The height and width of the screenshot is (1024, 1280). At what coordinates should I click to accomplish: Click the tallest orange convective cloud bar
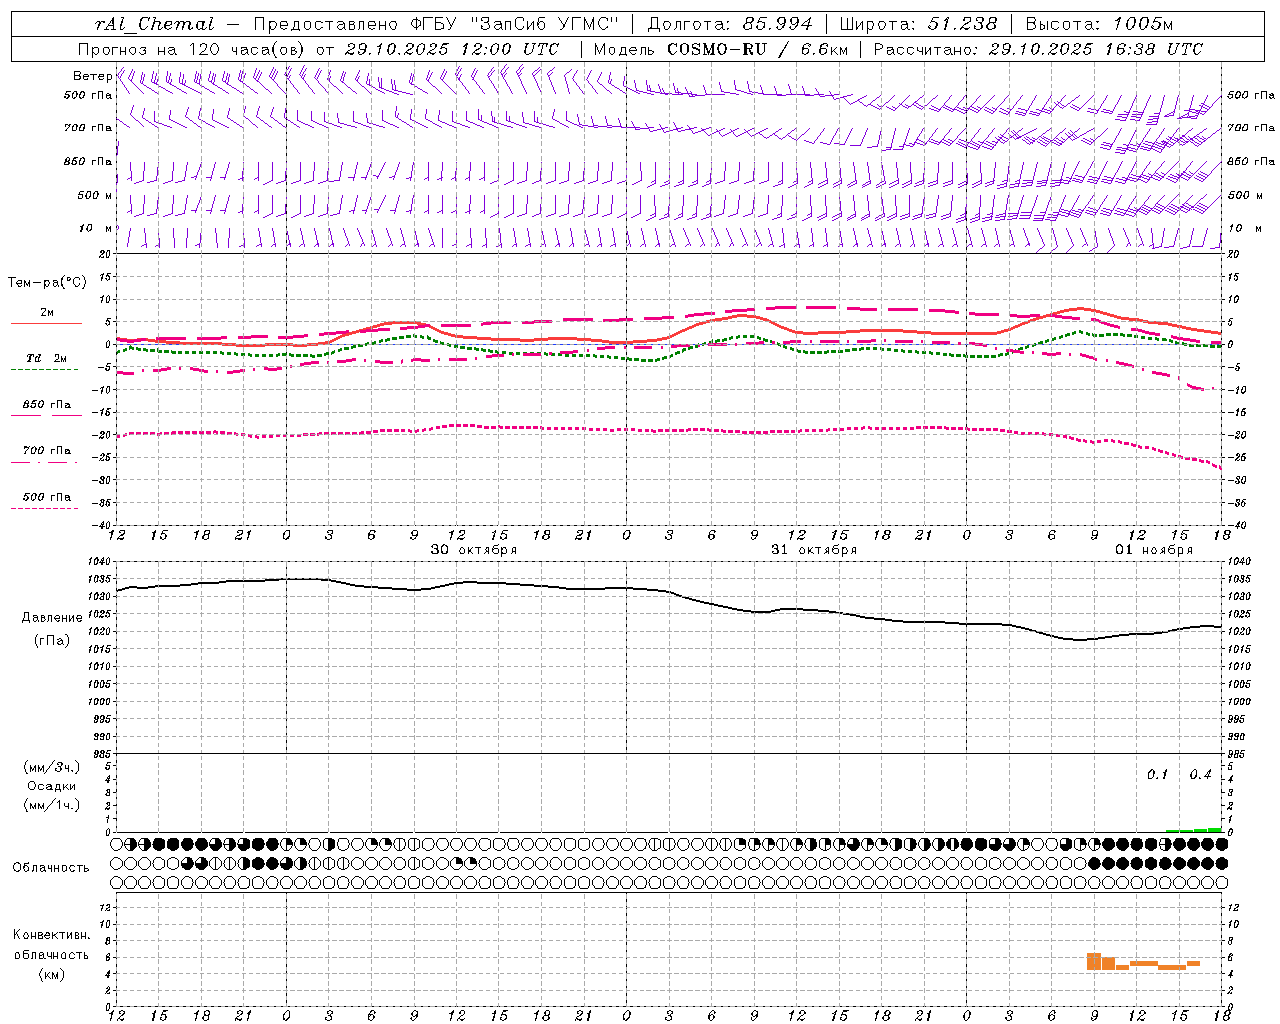[1094, 961]
